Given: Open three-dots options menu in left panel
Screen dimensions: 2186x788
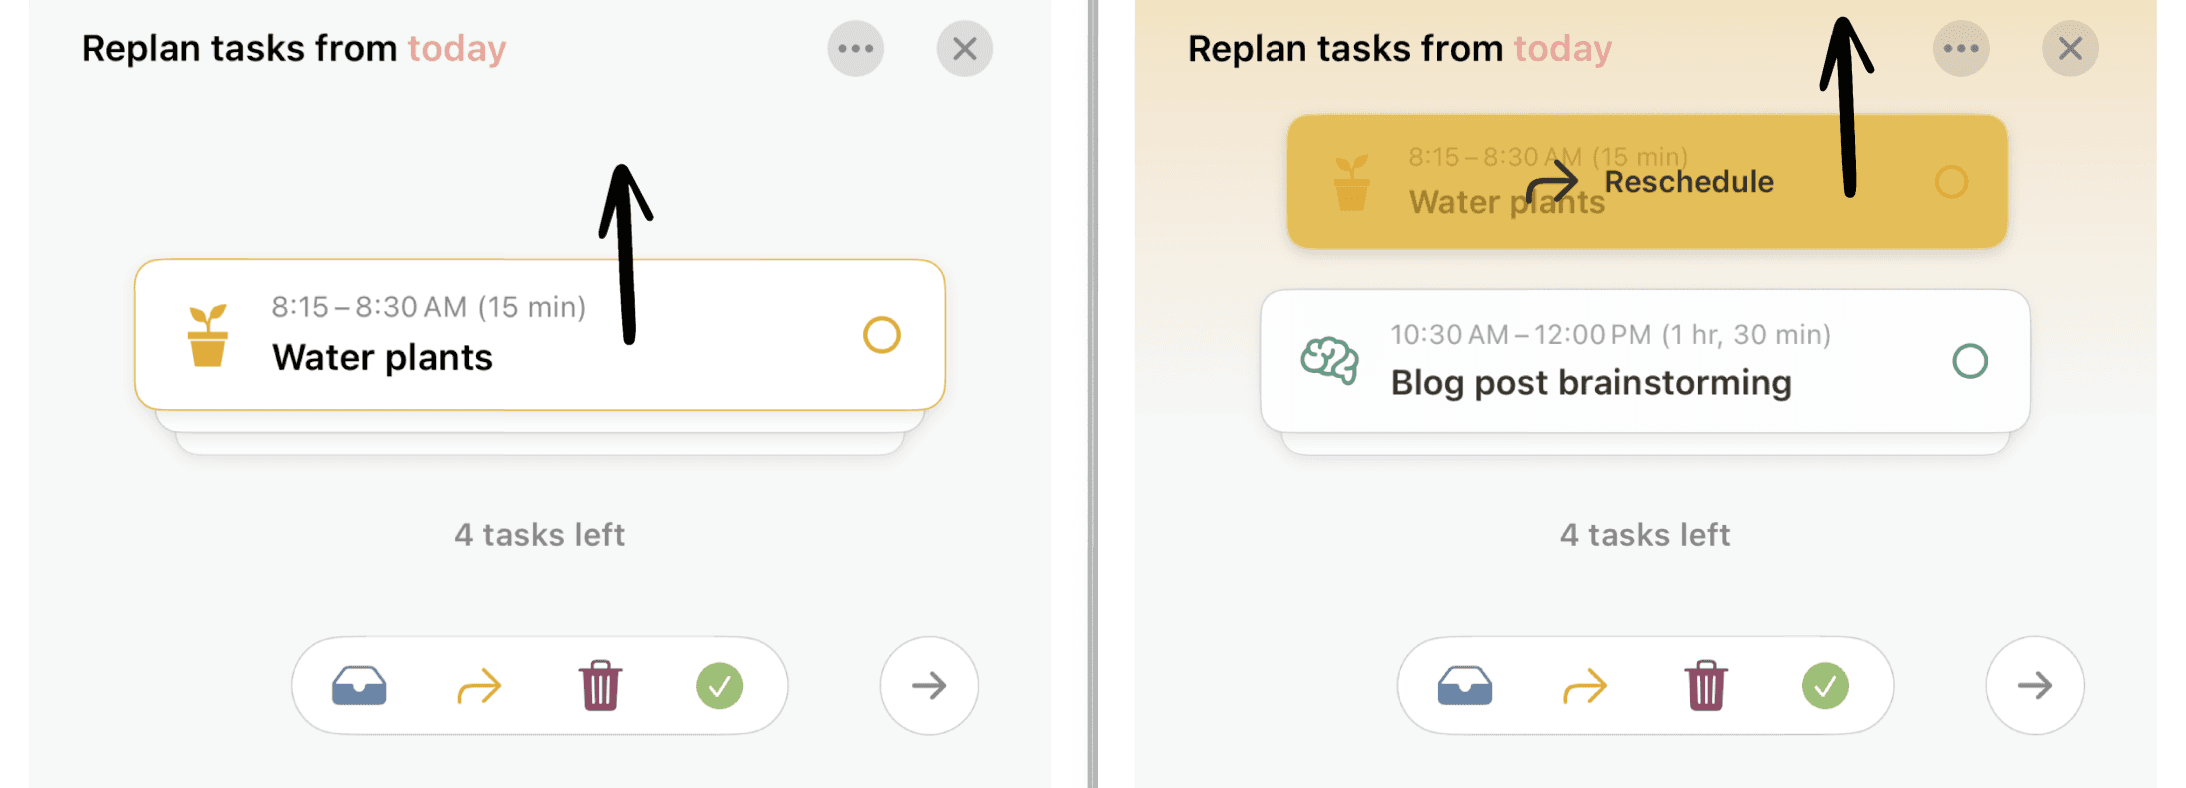Looking at the screenshot, I should [x=856, y=48].
